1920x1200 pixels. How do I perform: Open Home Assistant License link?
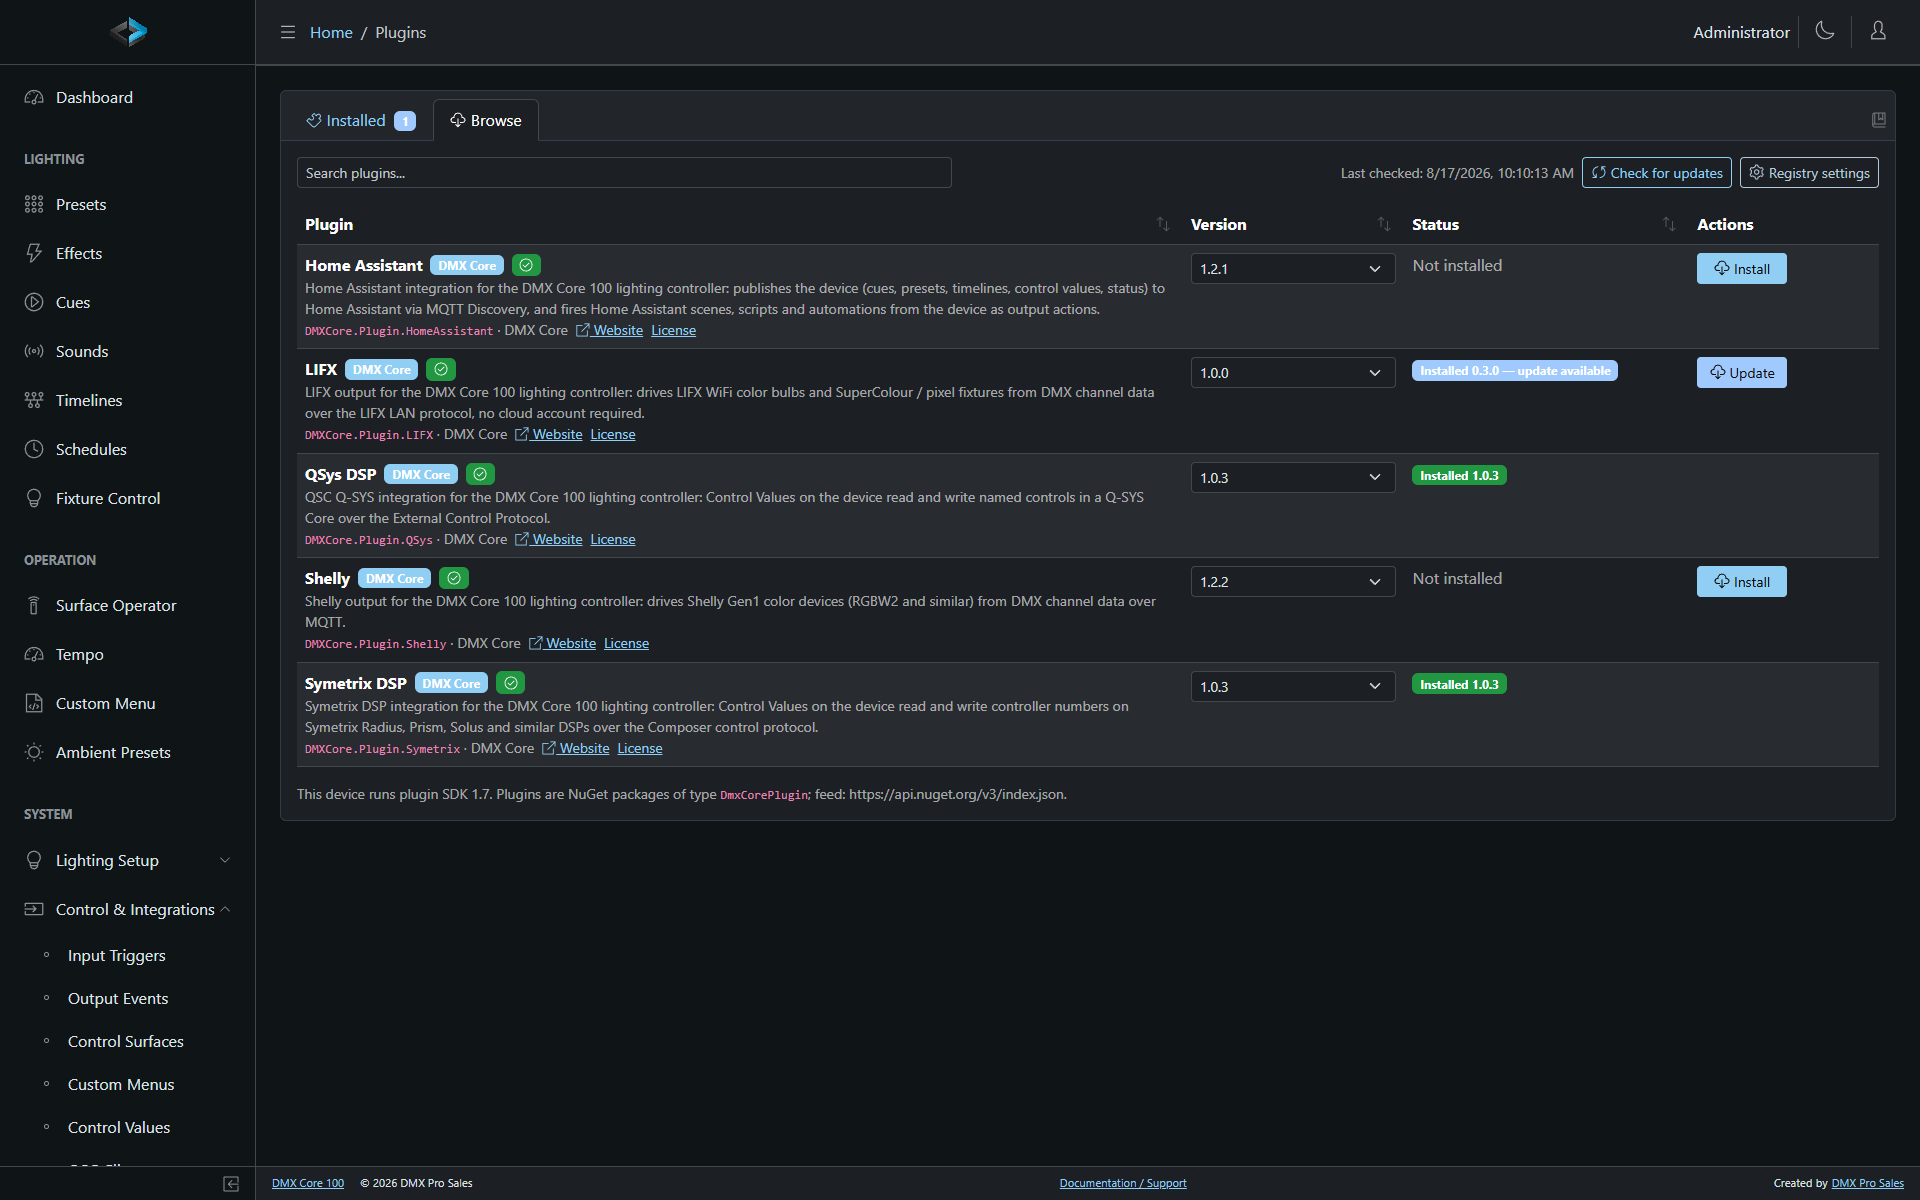tap(673, 330)
